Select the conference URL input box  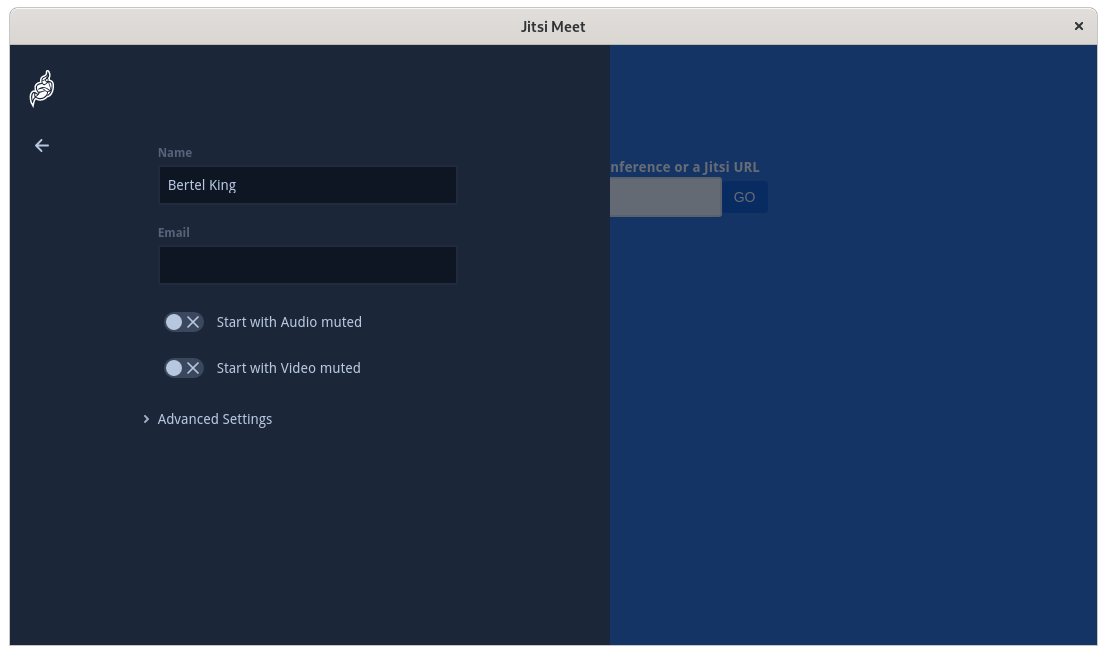coord(665,197)
